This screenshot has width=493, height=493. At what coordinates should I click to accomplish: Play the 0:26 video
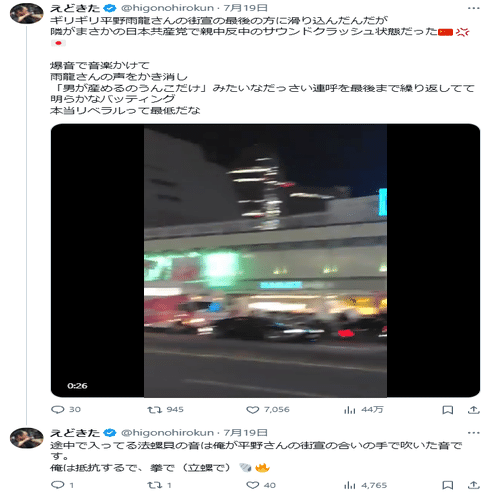pos(265,260)
